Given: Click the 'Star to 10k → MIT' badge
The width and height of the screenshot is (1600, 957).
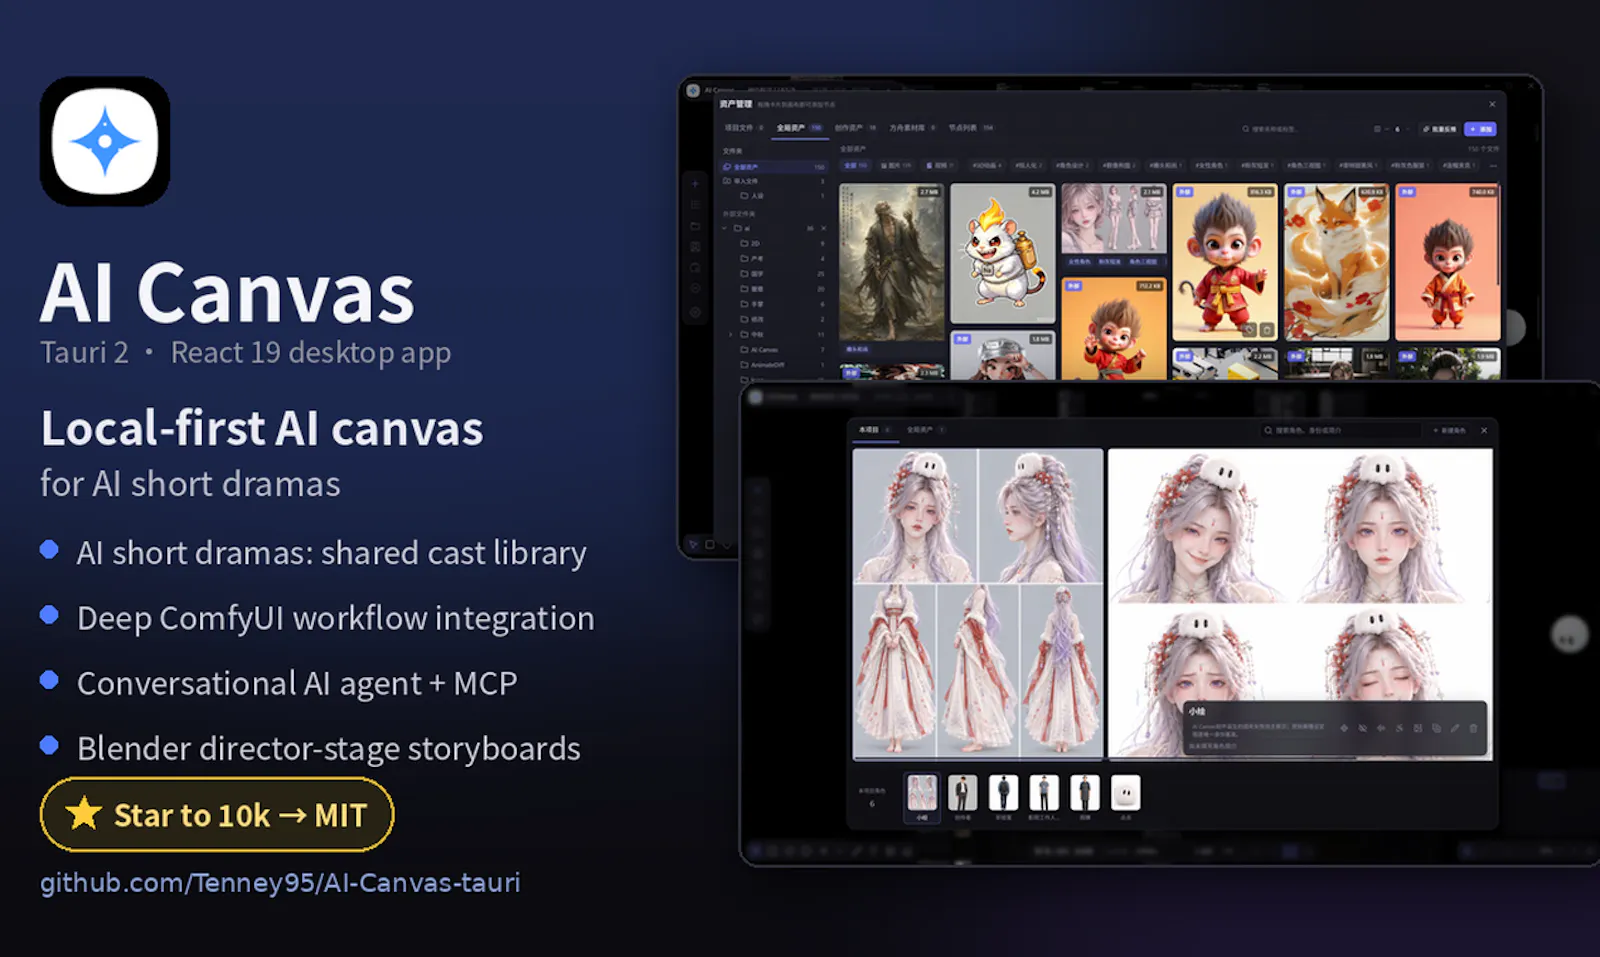Looking at the screenshot, I should (x=217, y=815).
